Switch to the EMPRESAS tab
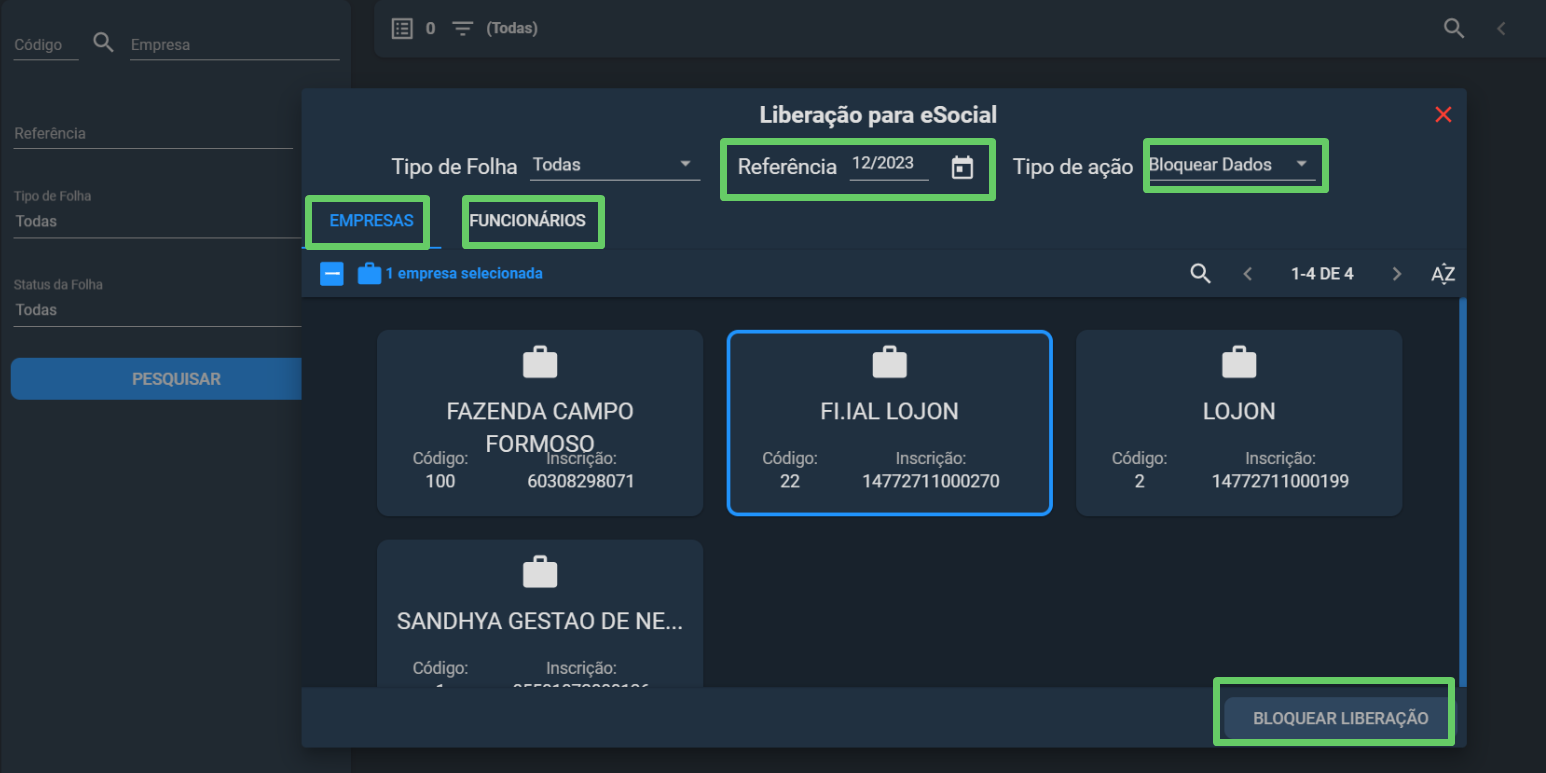This screenshot has width=1546, height=773. click(x=371, y=221)
